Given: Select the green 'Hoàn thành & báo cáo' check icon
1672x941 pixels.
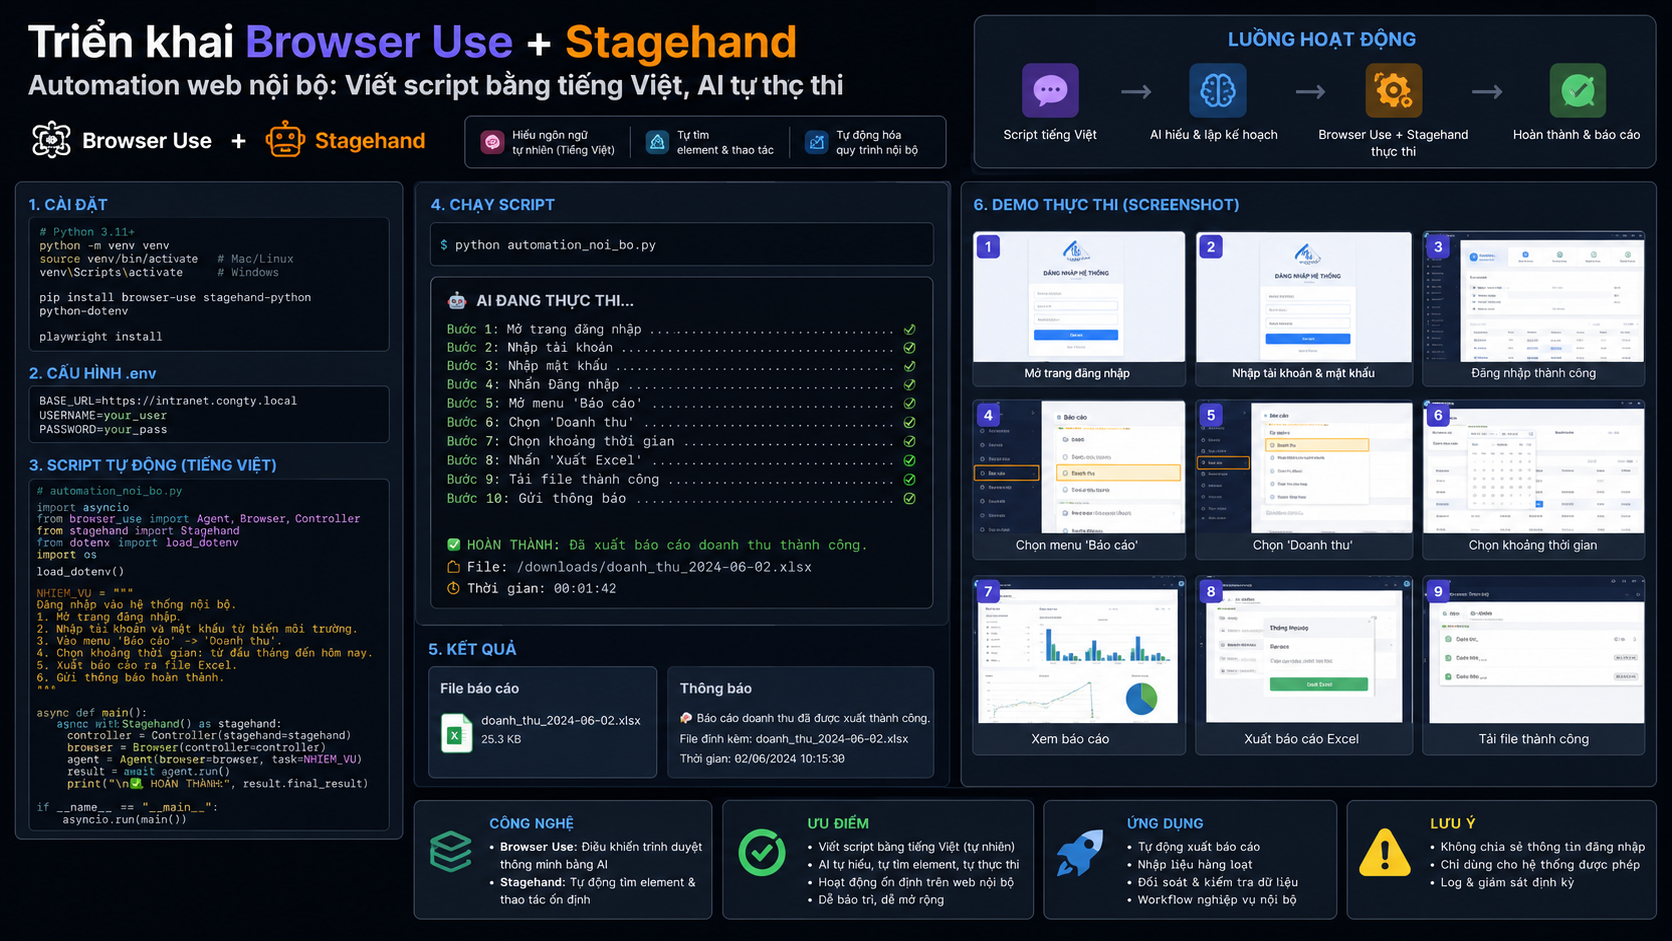Looking at the screenshot, I should [1577, 91].
